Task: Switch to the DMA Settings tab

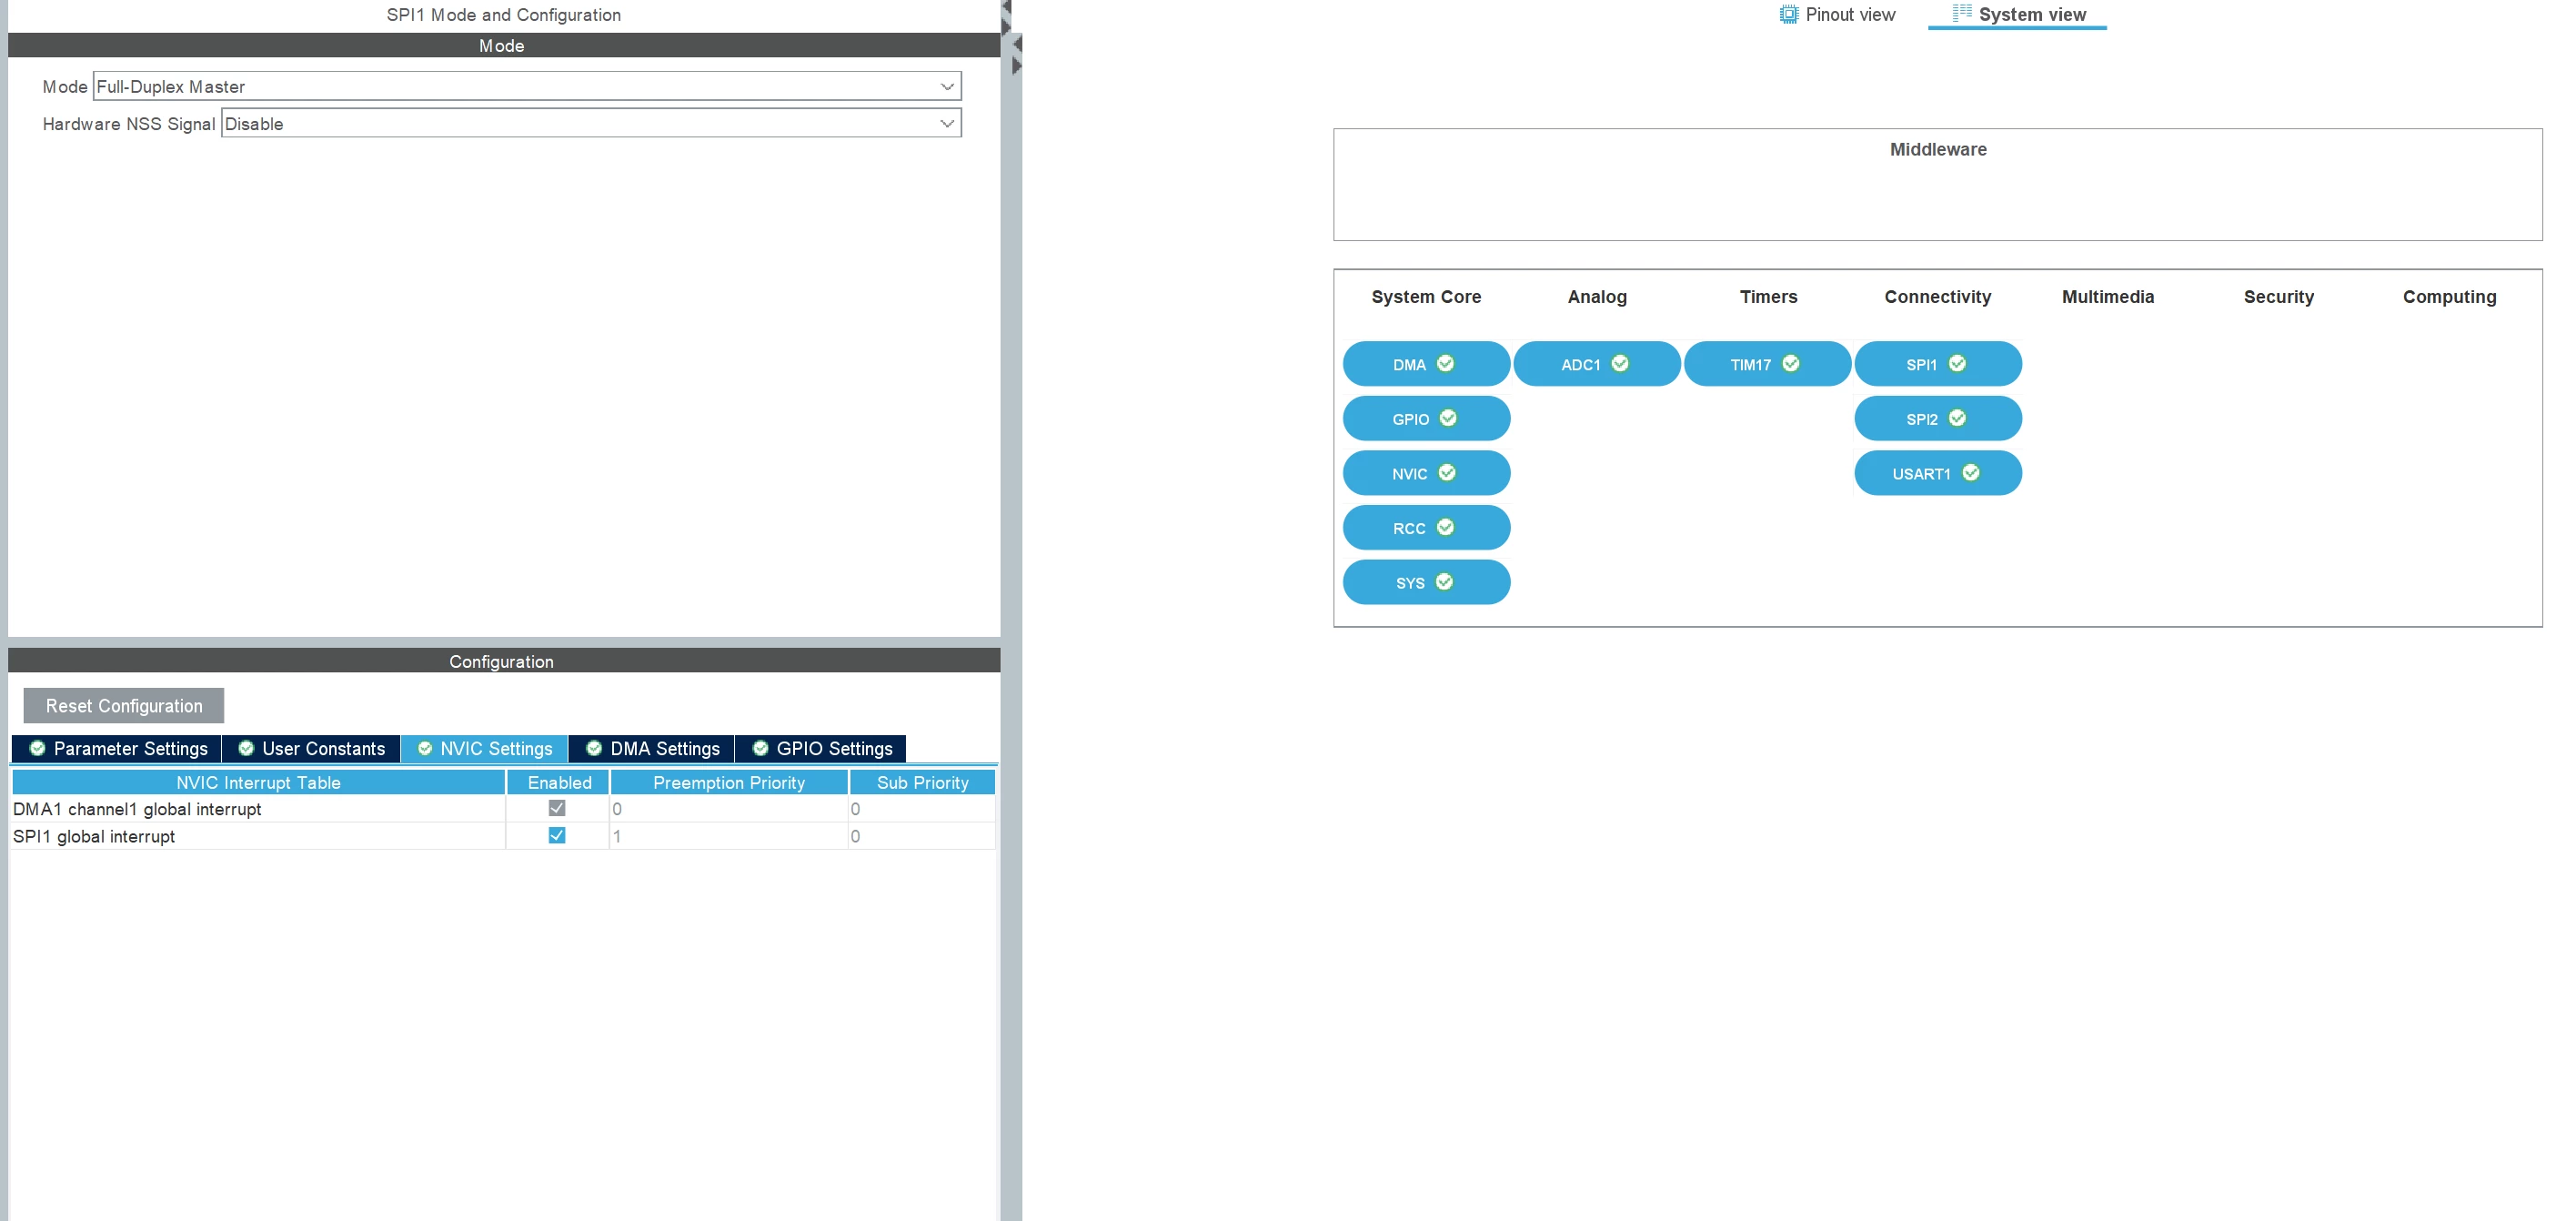Action: point(652,749)
